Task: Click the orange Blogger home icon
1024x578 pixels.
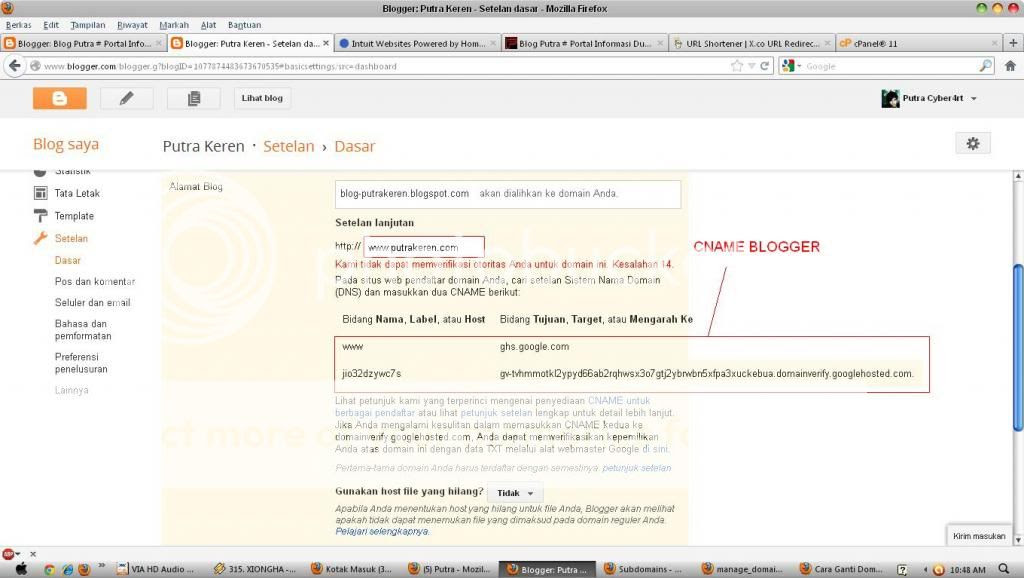Action: (x=59, y=99)
